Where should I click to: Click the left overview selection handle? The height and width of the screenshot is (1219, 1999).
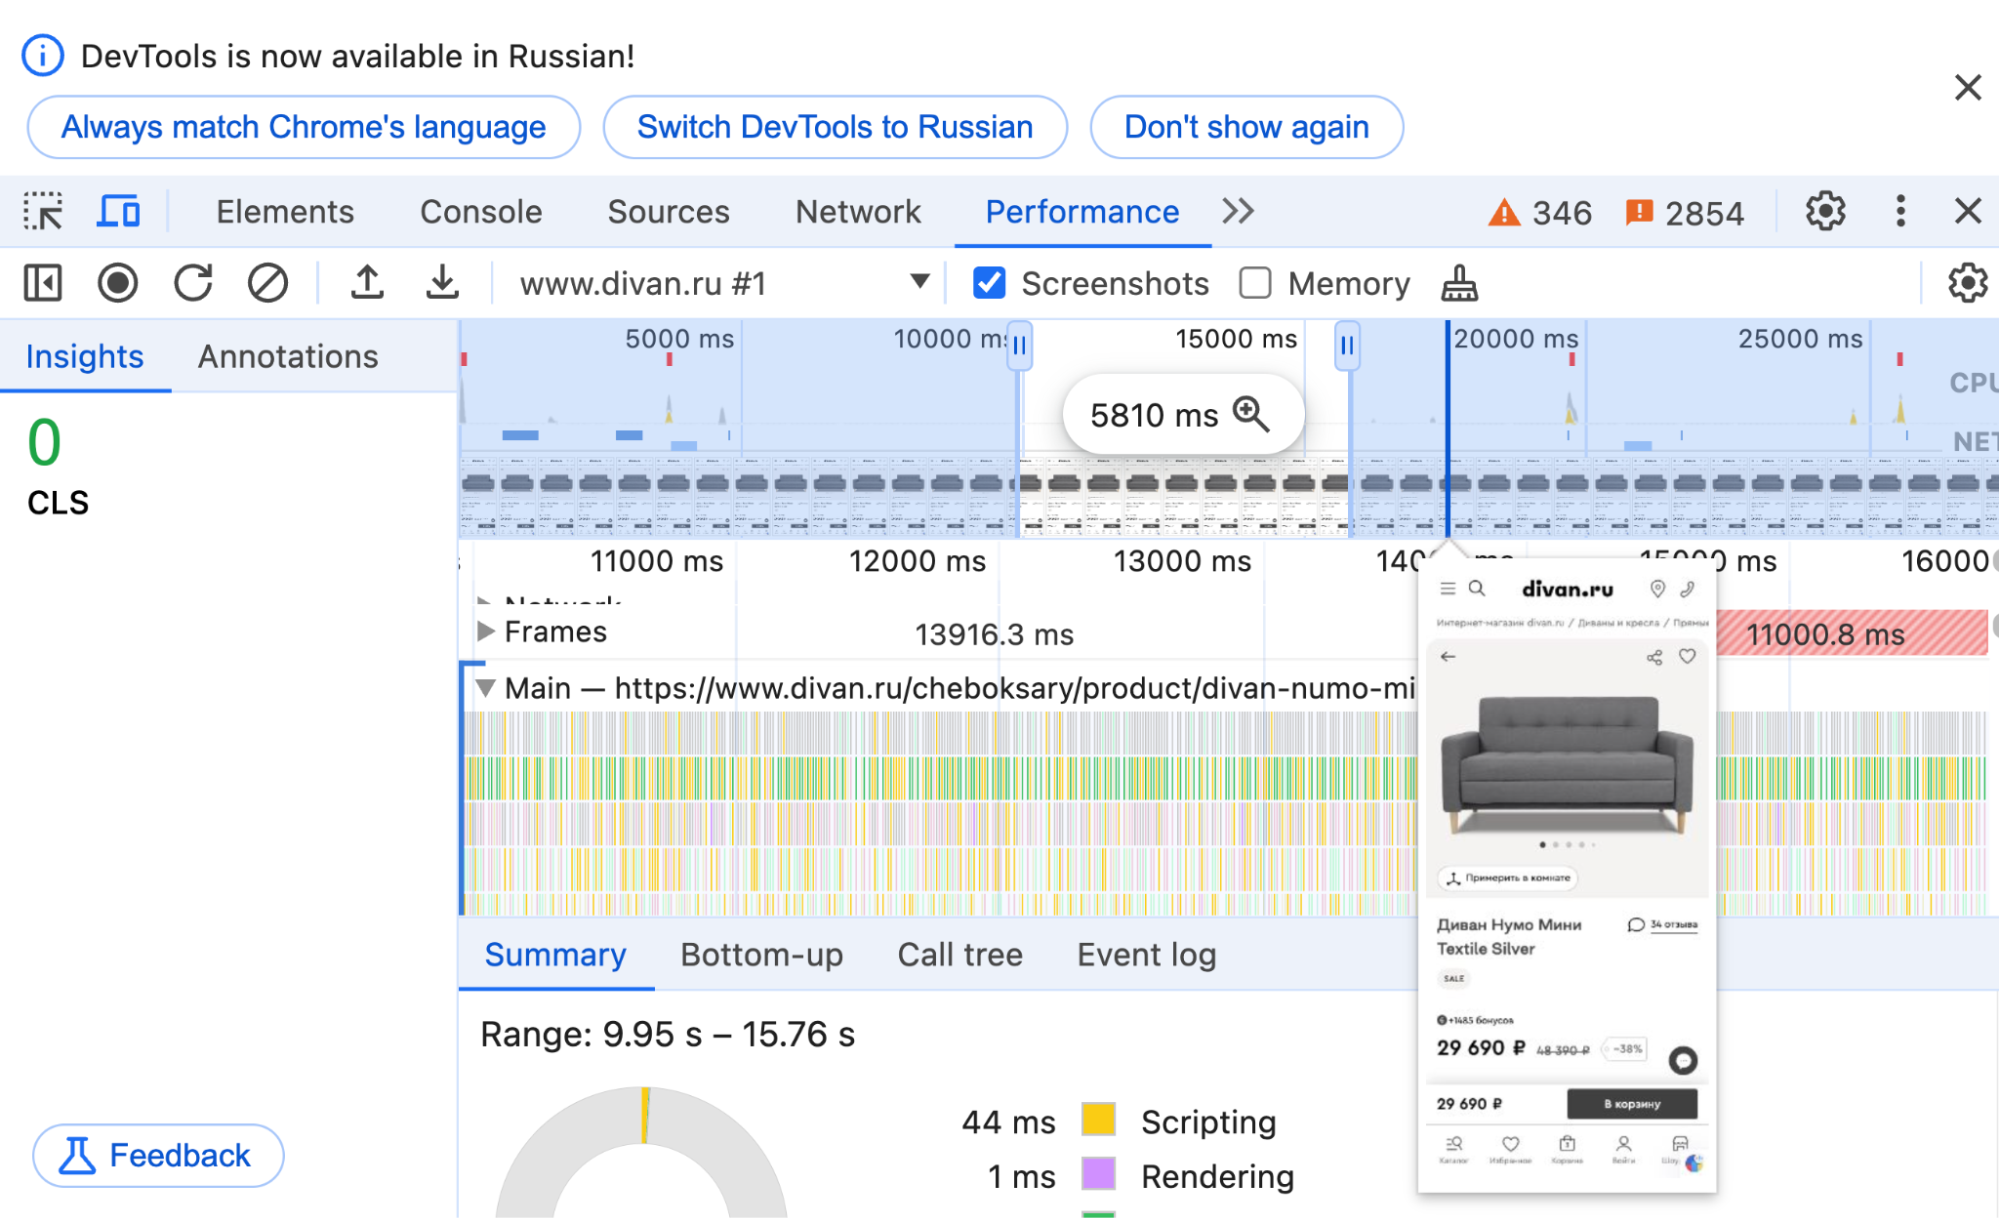click(1019, 346)
